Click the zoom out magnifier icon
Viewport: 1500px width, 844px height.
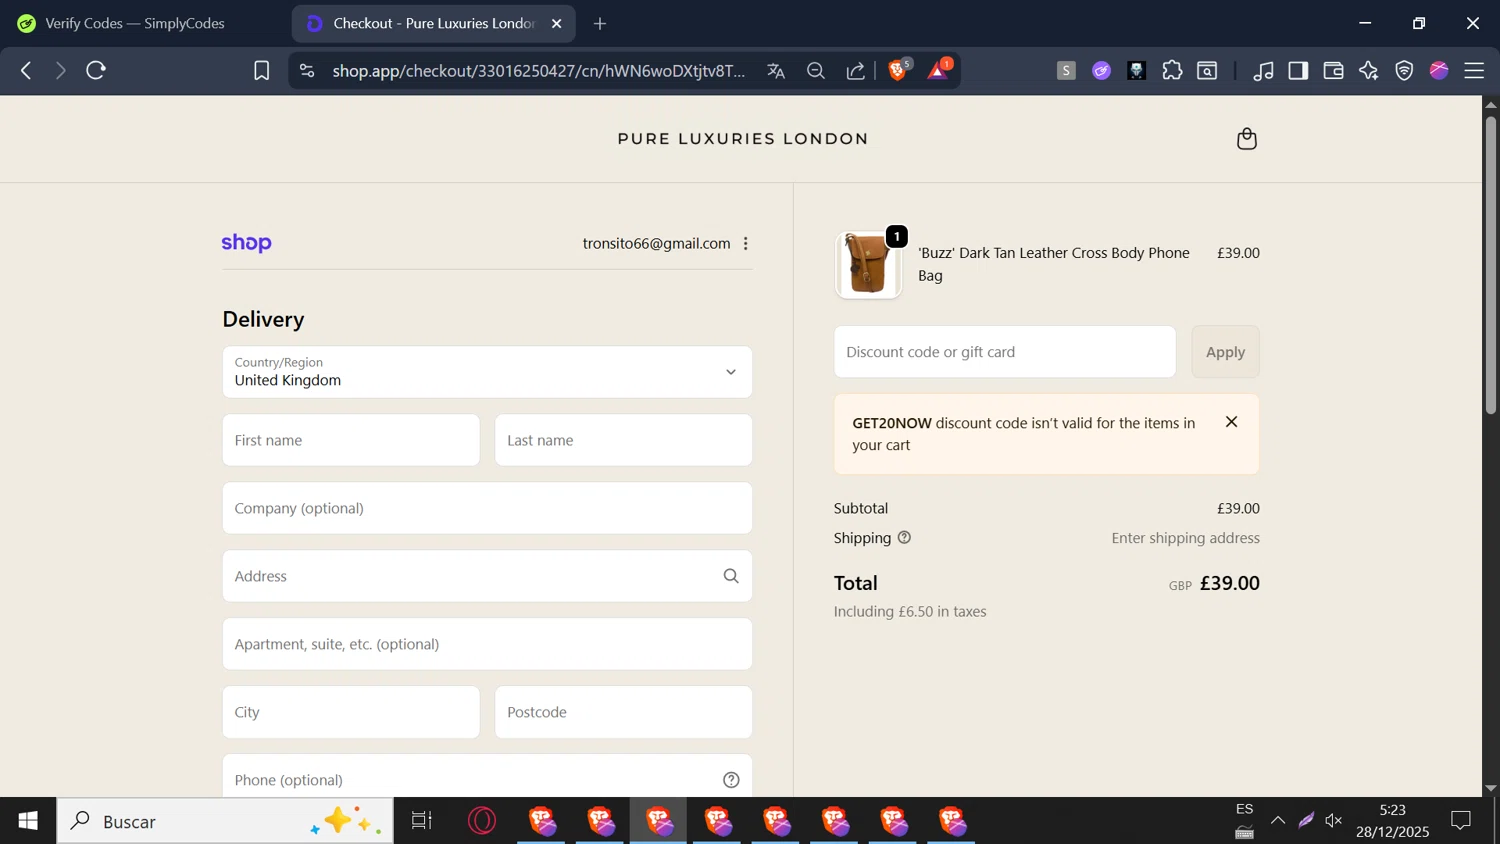coord(816,71)
